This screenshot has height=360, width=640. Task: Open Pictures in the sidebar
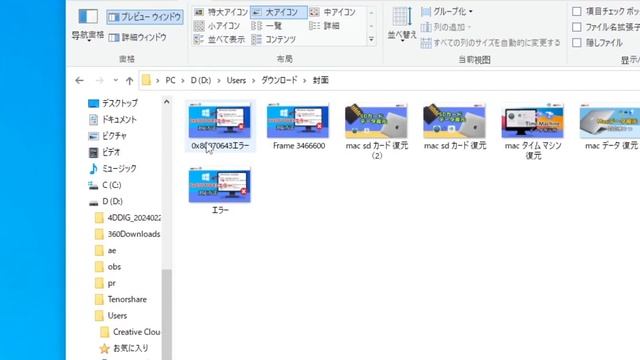107,136
